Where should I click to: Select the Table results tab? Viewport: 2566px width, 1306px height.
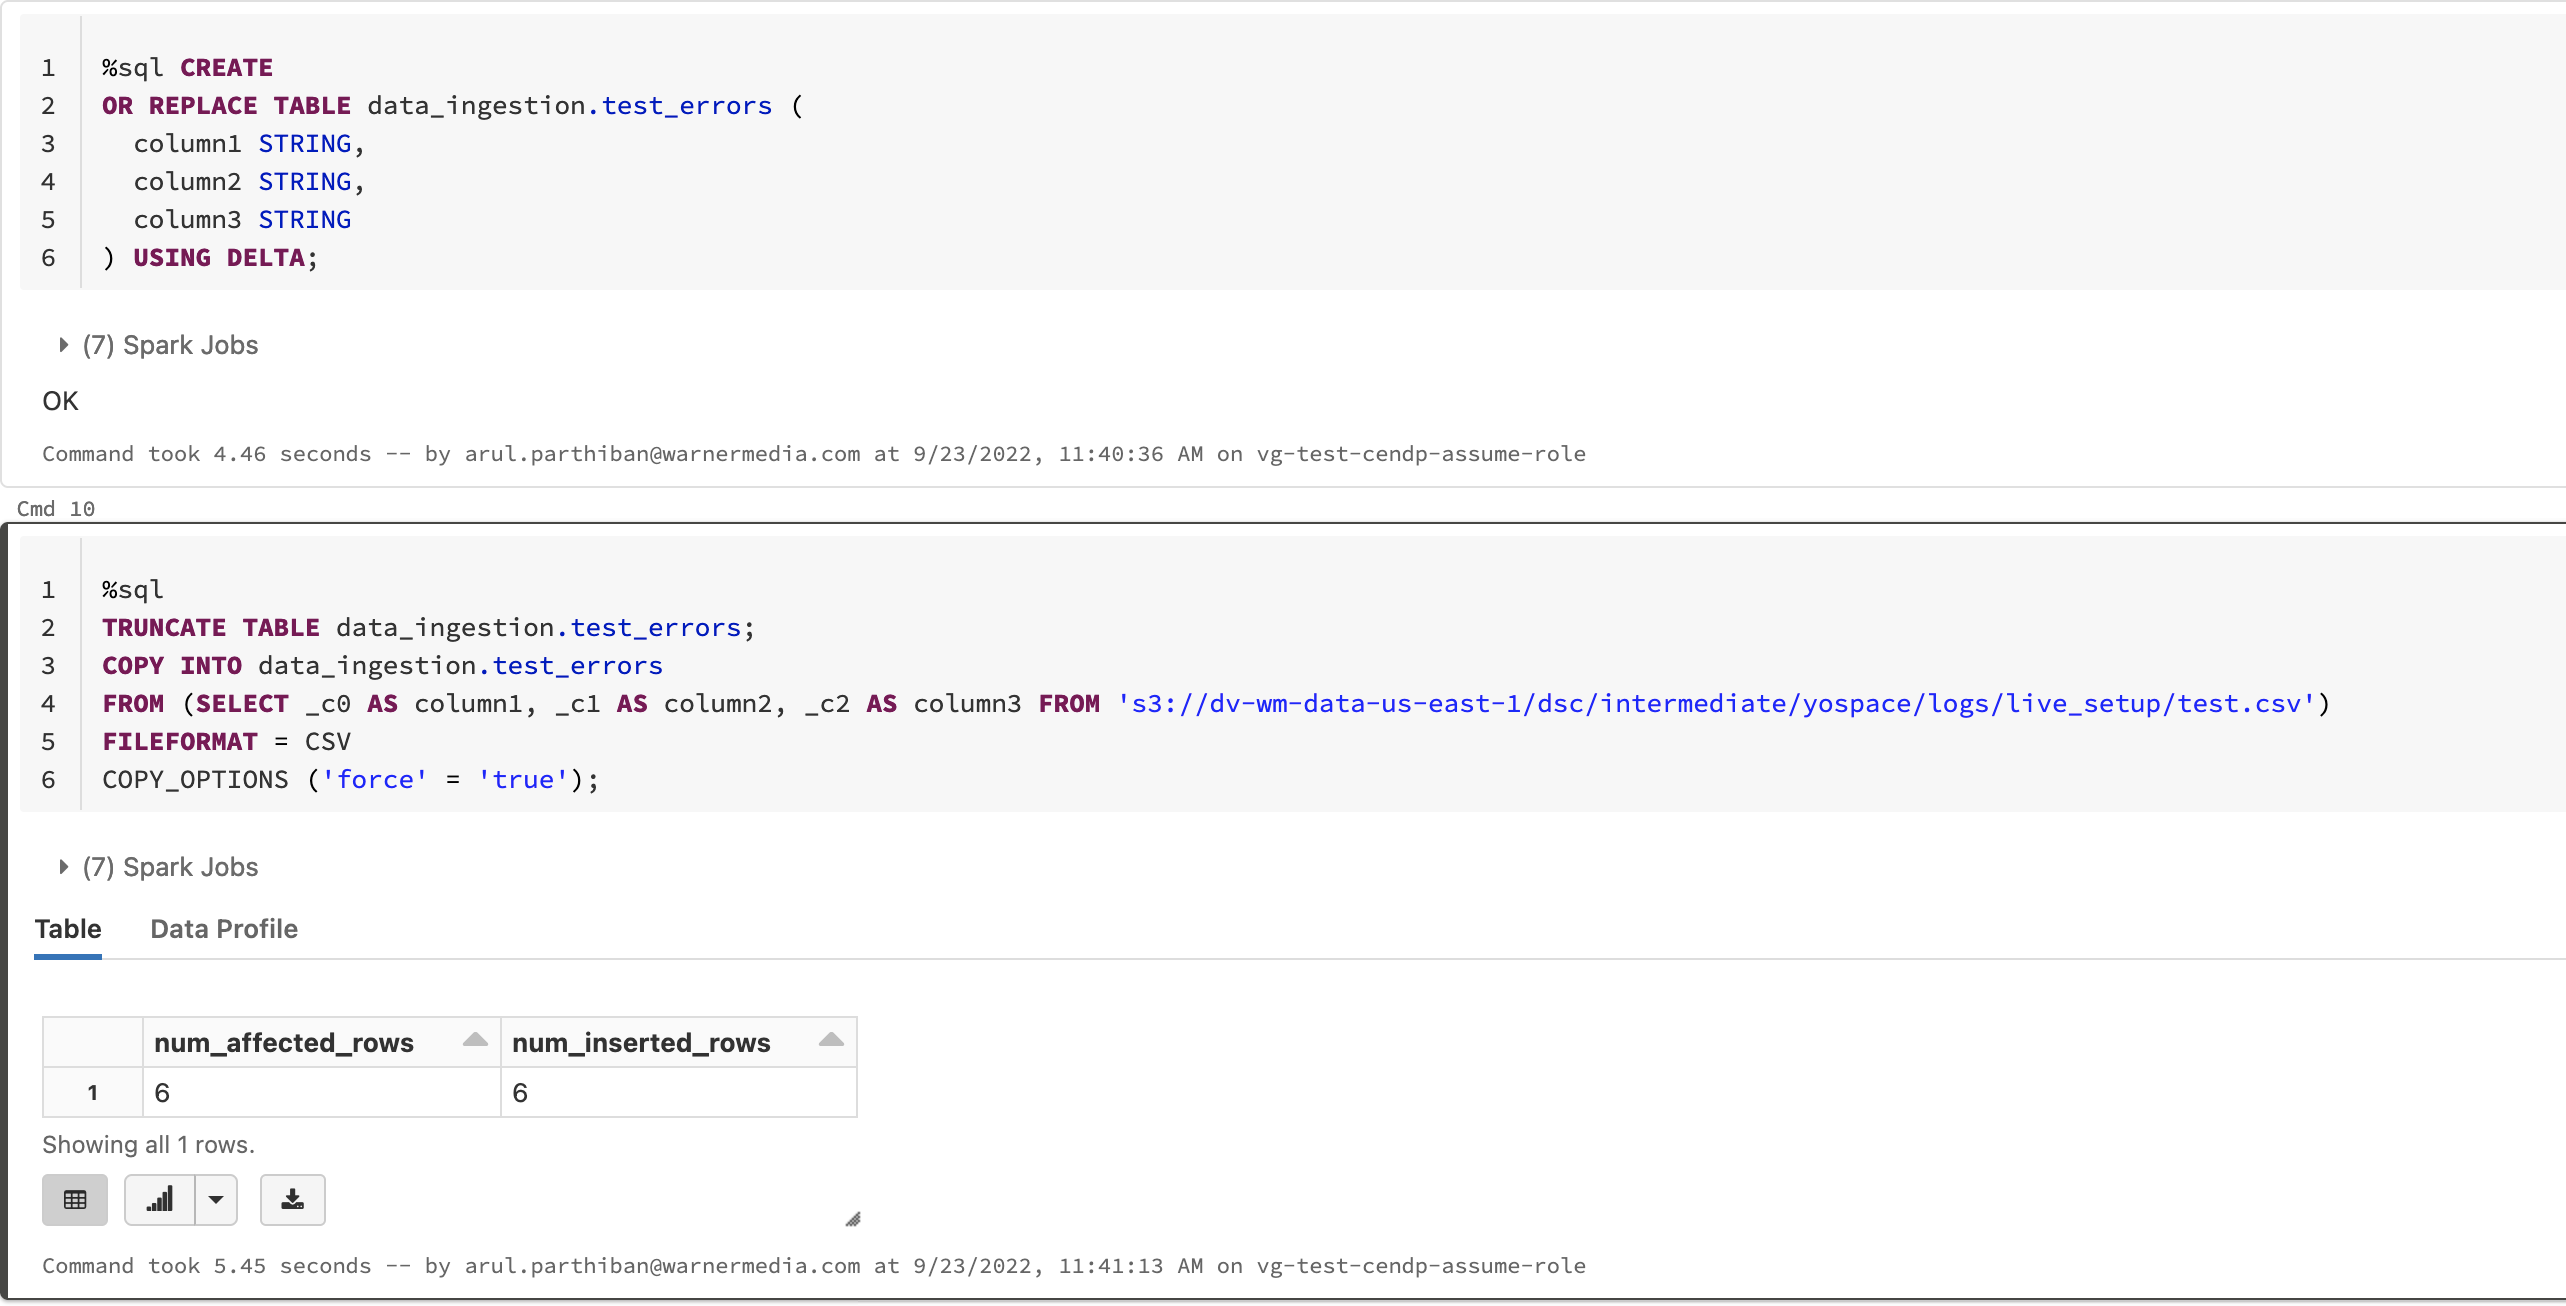(68, 929)
